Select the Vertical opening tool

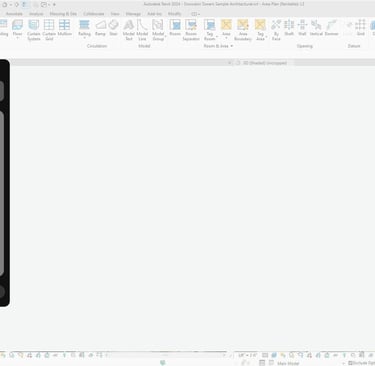316,28
